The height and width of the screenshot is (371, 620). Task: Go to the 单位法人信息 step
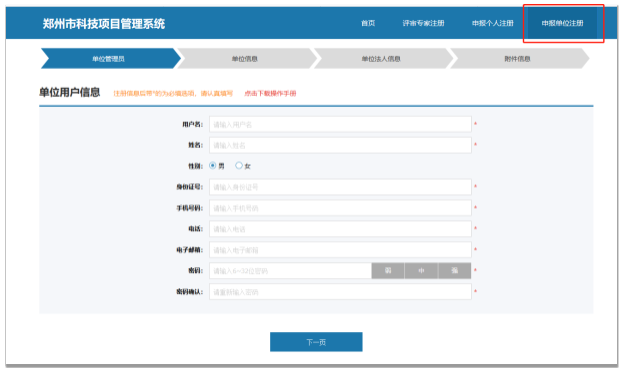point(383,59)
